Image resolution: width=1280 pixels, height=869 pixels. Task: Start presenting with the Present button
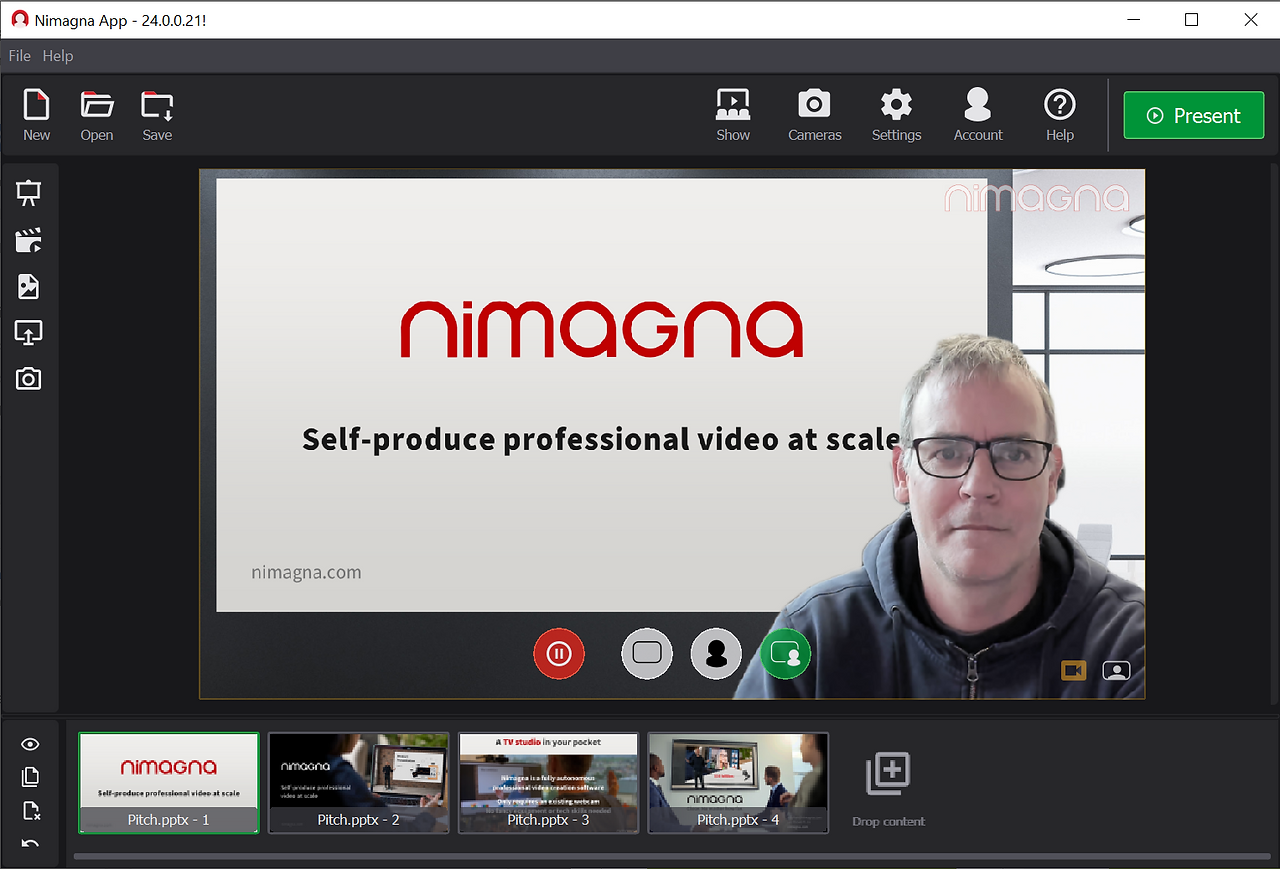tap(1194, 115)
